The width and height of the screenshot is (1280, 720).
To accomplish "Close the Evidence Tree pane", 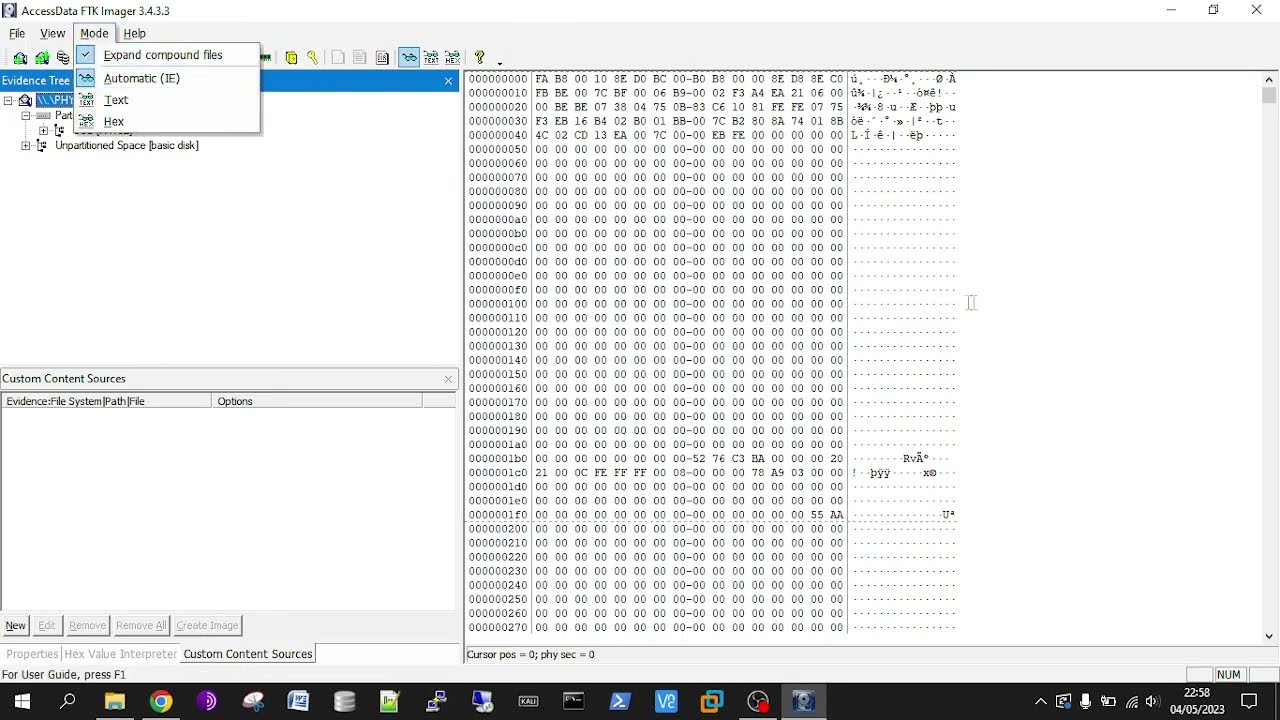I will (x=448, y=80).
